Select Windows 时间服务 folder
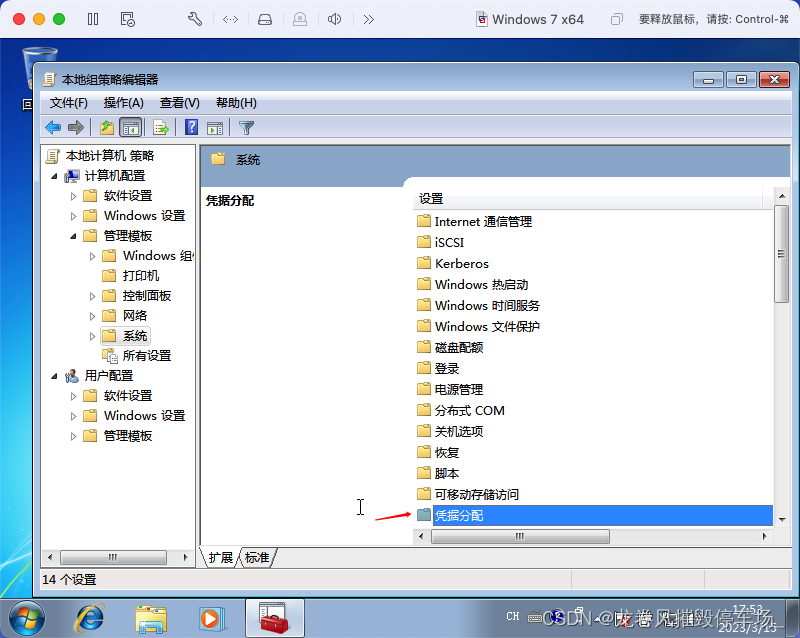 [487, 305]
